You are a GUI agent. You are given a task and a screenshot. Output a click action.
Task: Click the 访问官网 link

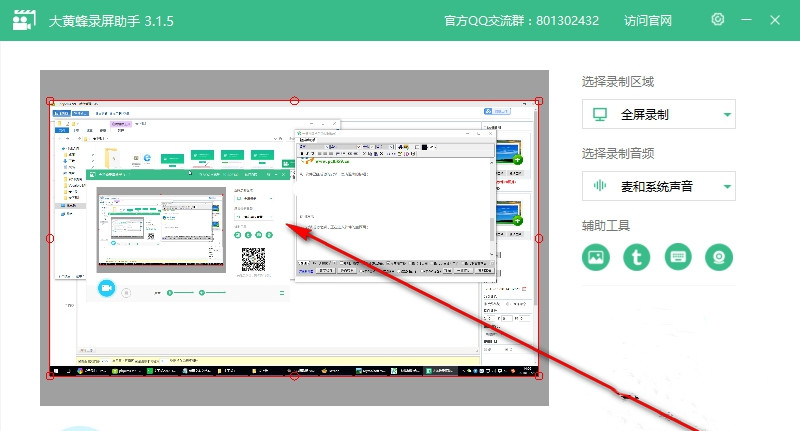click(648, 21)
